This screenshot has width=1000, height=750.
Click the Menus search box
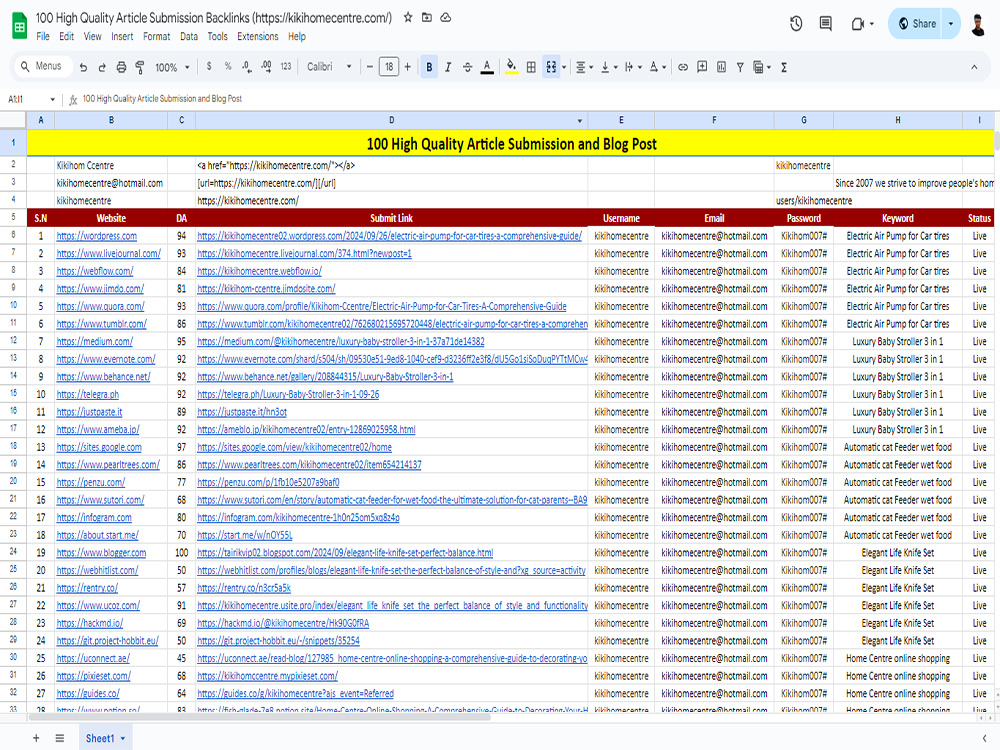42,66
